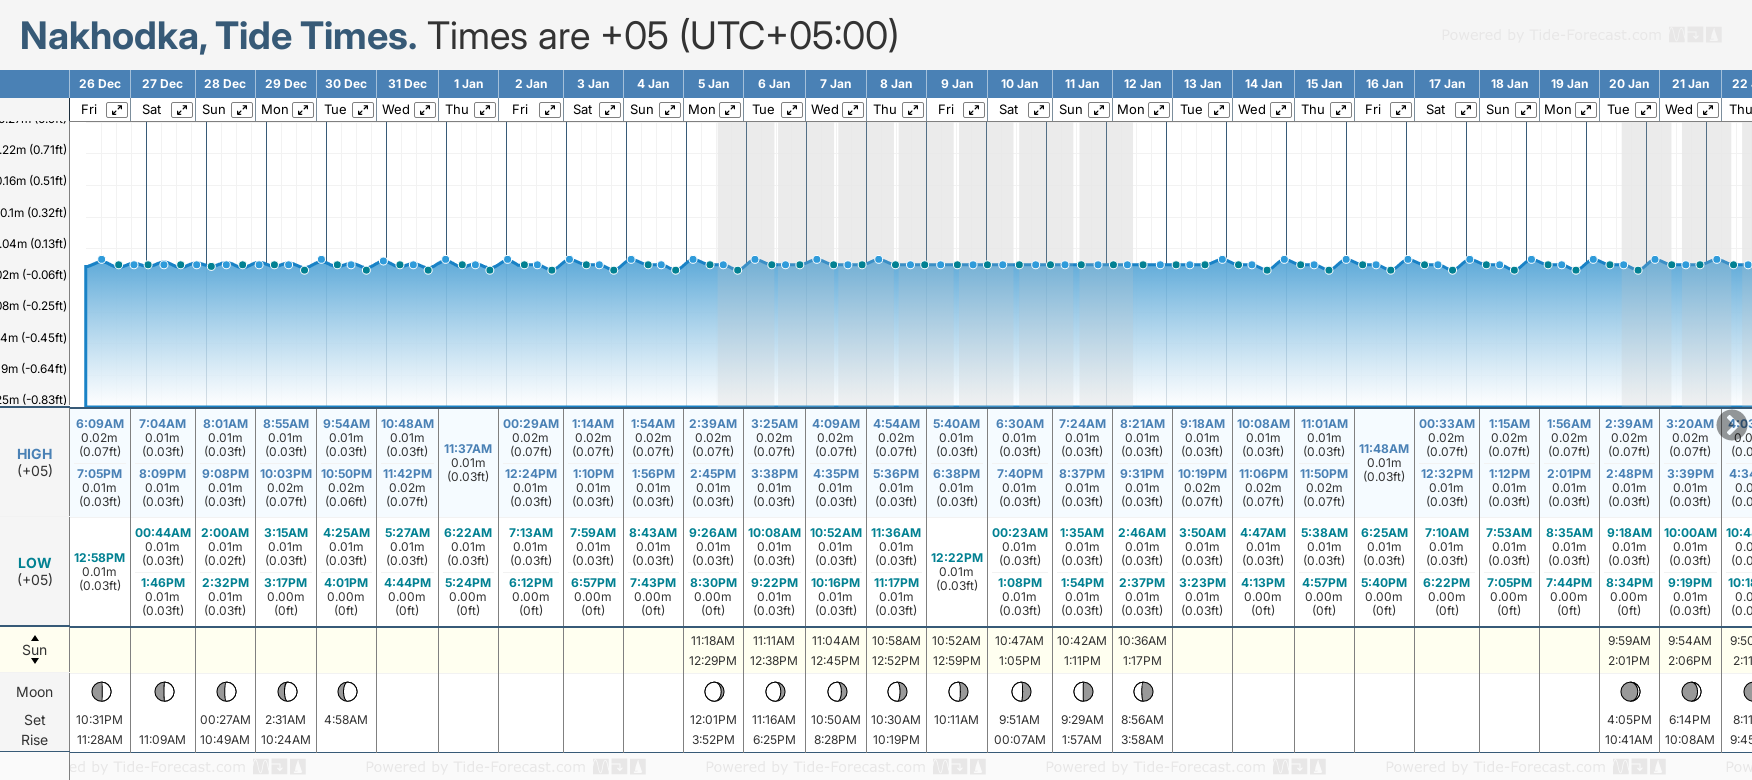Viewport: 1752px width, 780px height.
Task: Select the 31 Dec date header
Action: coord(407,84)
